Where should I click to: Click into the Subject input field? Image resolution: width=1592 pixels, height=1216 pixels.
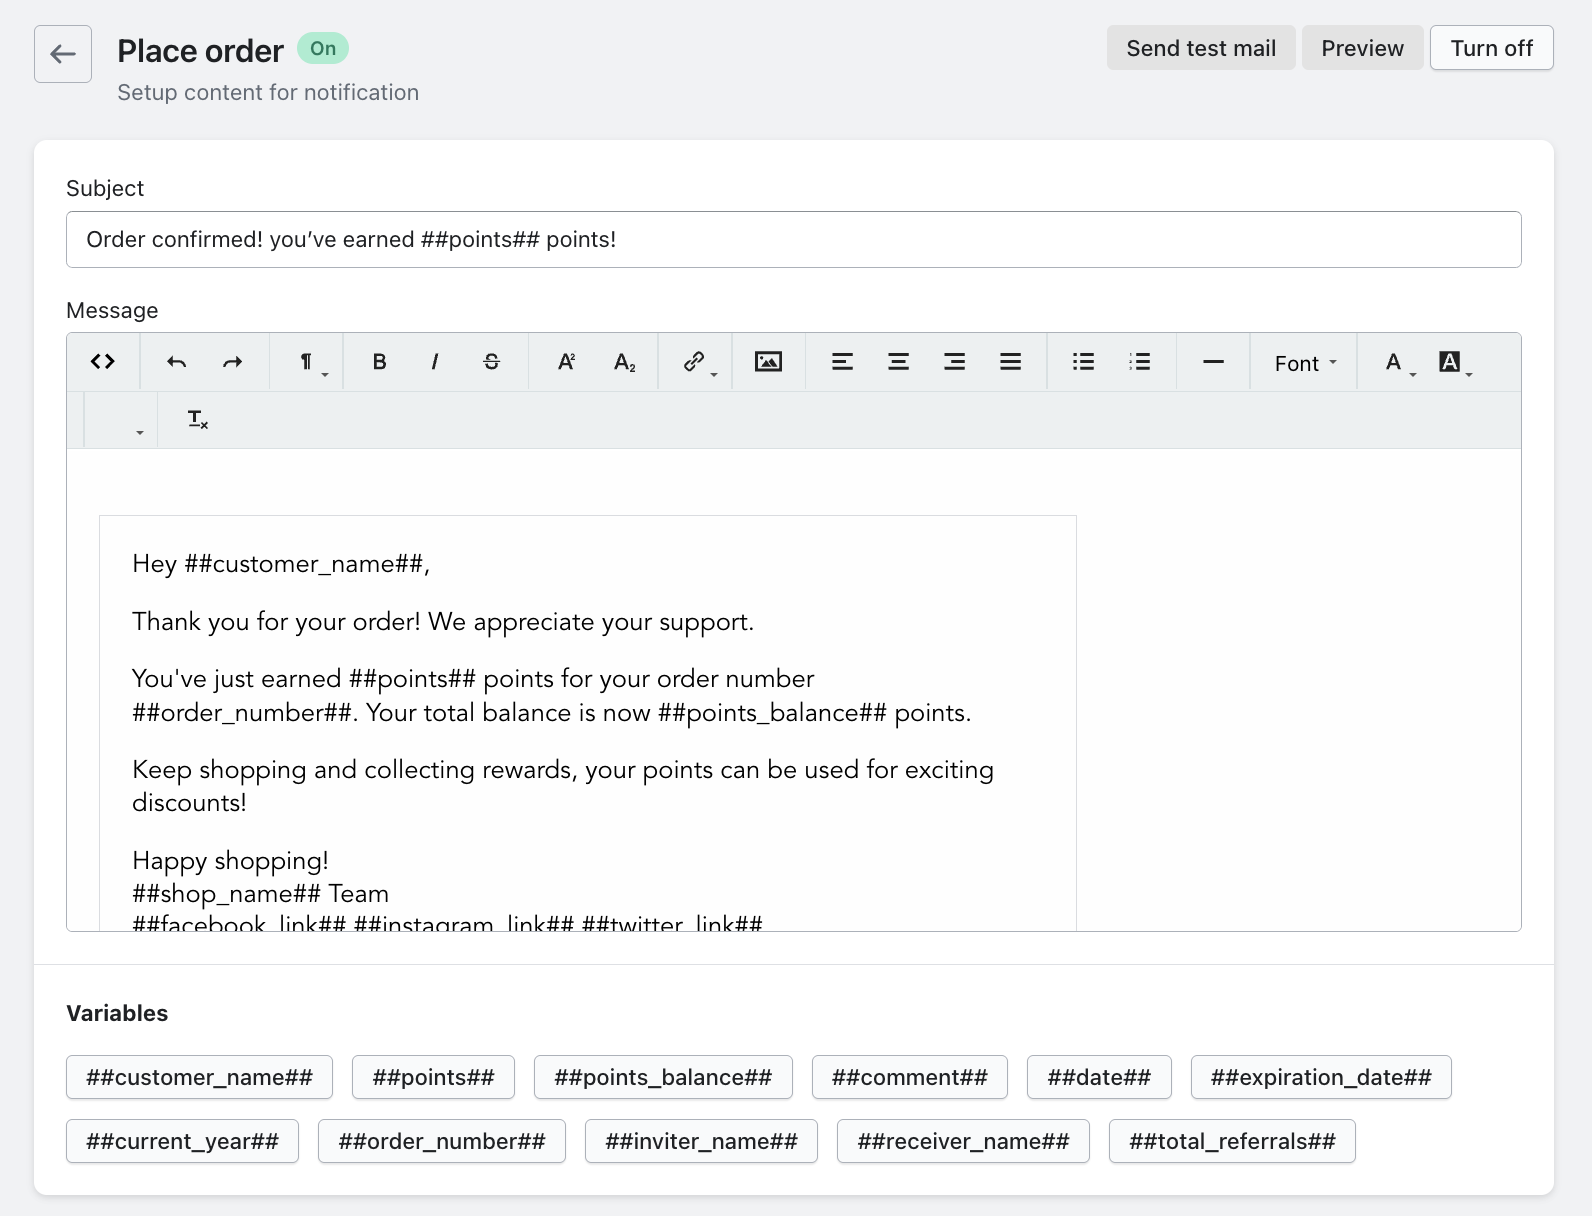pos(794,239)
